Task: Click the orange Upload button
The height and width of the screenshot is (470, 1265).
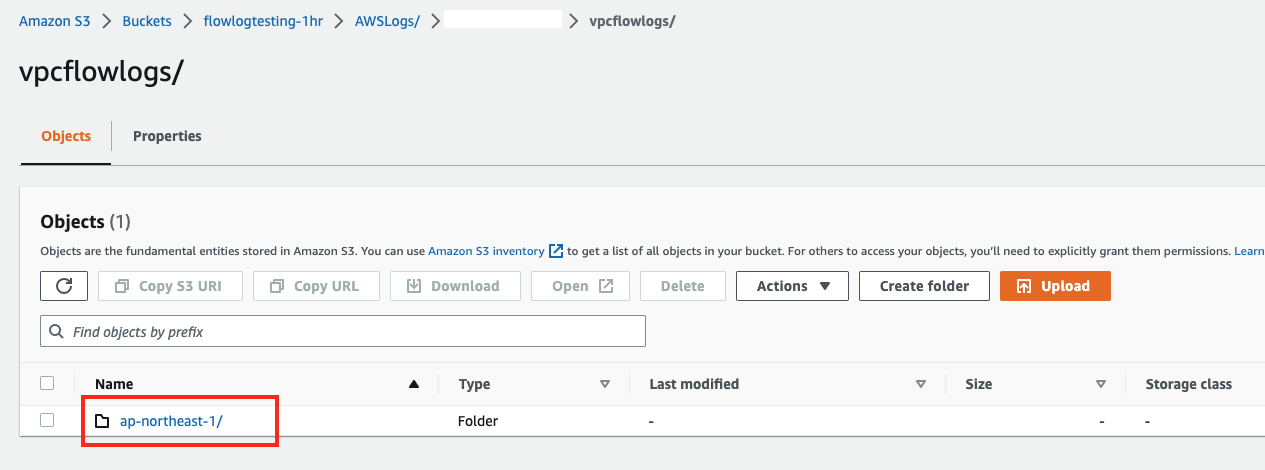Action: click(x=1054, y=286)
